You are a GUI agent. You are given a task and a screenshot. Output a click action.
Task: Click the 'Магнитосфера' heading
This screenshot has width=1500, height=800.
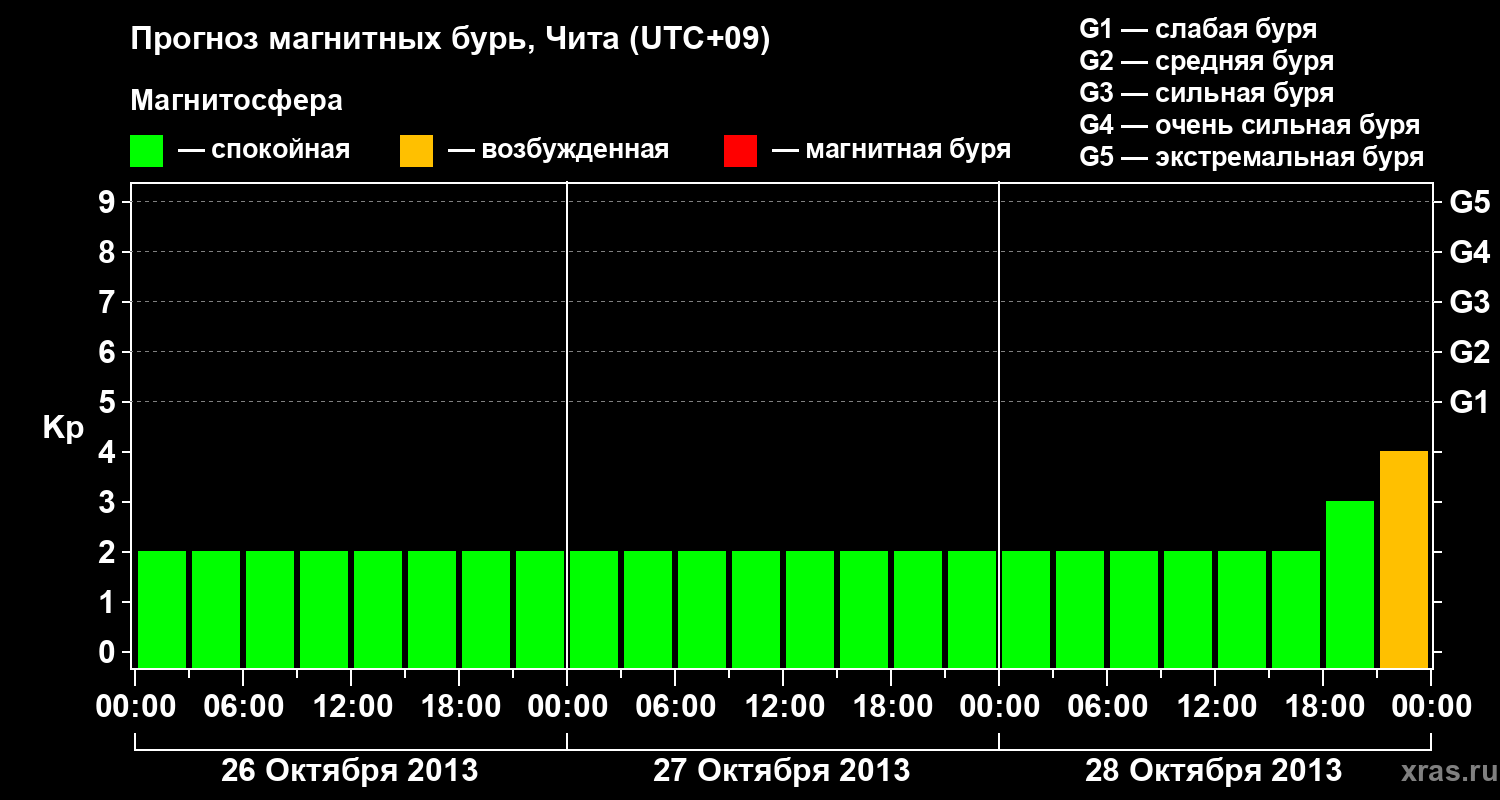[236, 101]
